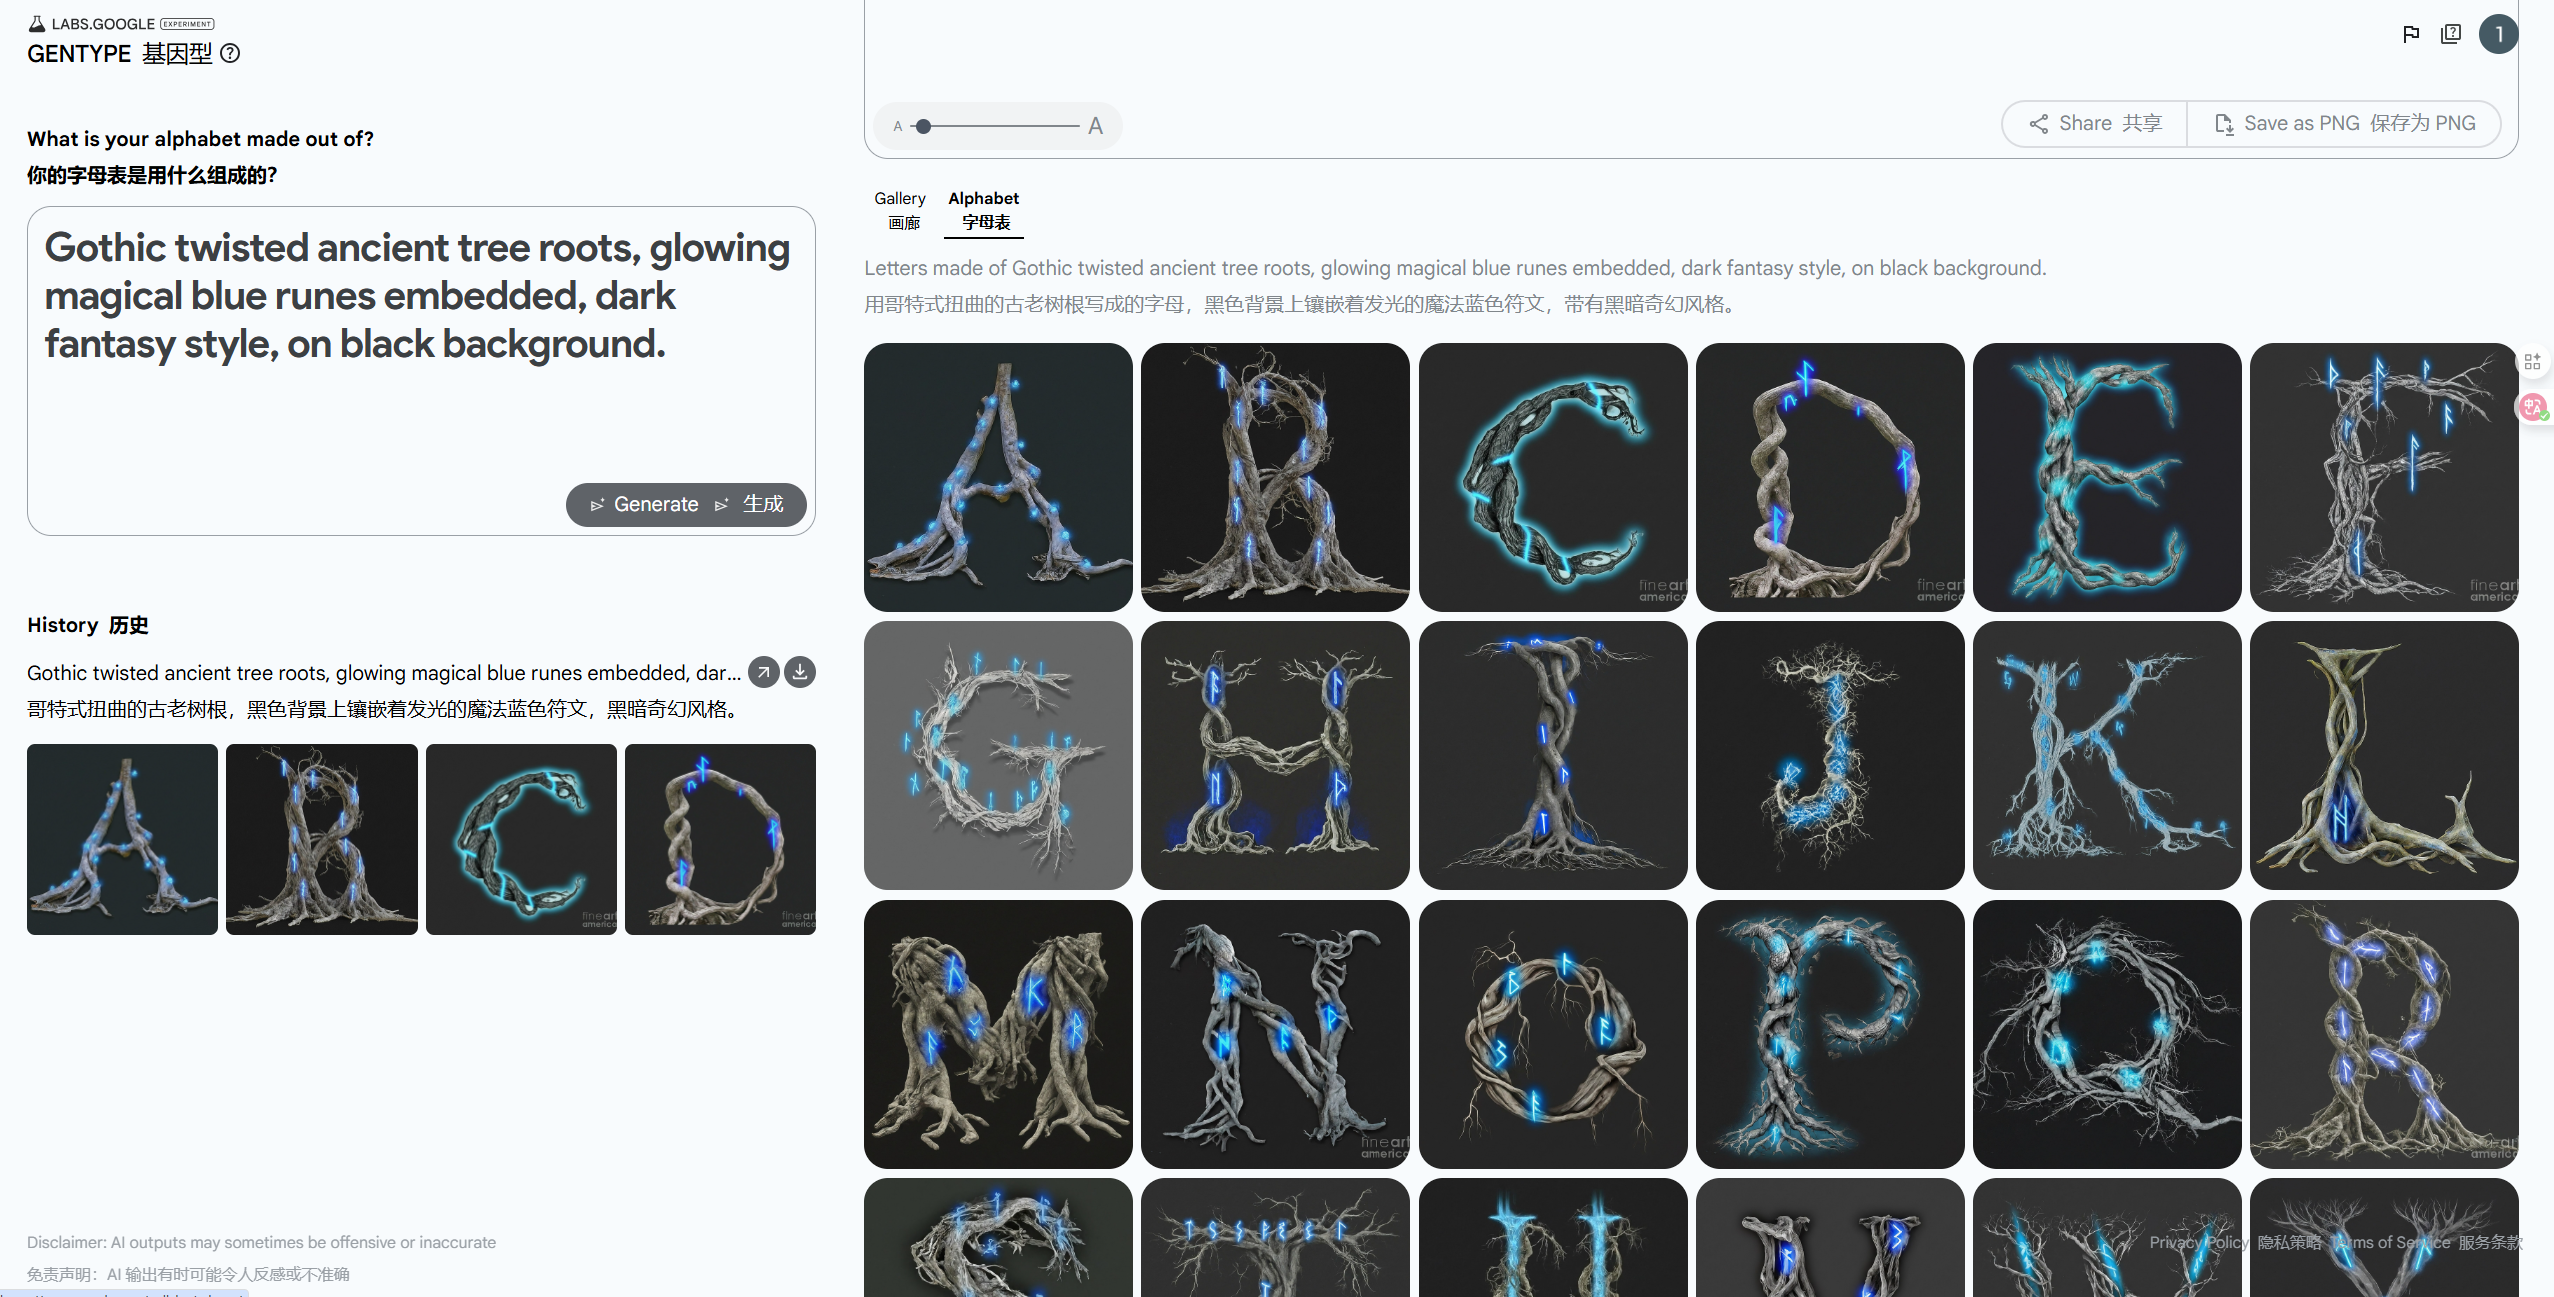The image size is (2554, 1297).
Task: Open the Privacy Policy link
Action: coord(2199,1242)
